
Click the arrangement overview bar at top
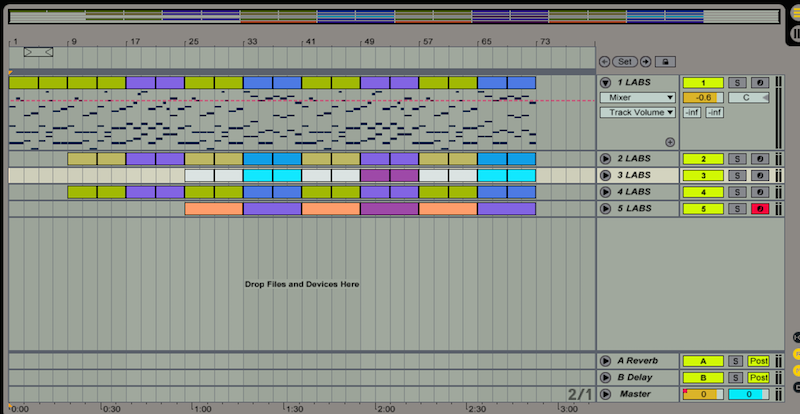point(394,16)
